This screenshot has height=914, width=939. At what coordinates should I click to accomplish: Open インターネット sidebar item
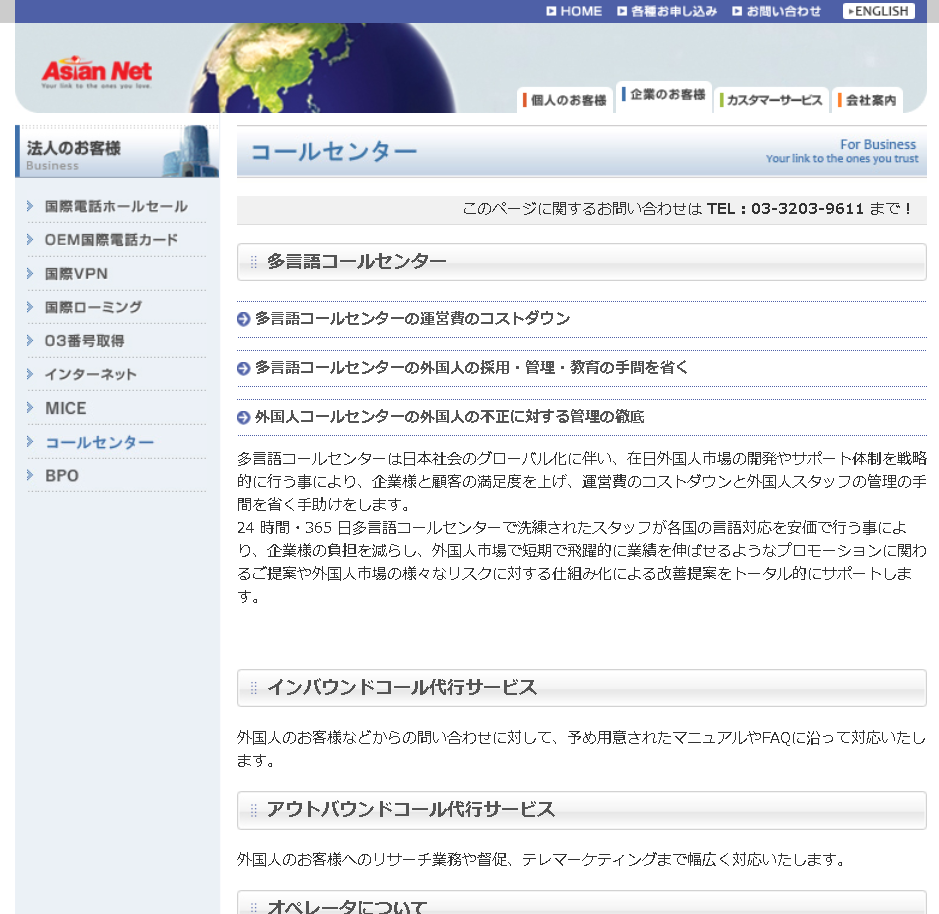pyautogui.click(x=90, y=374)
